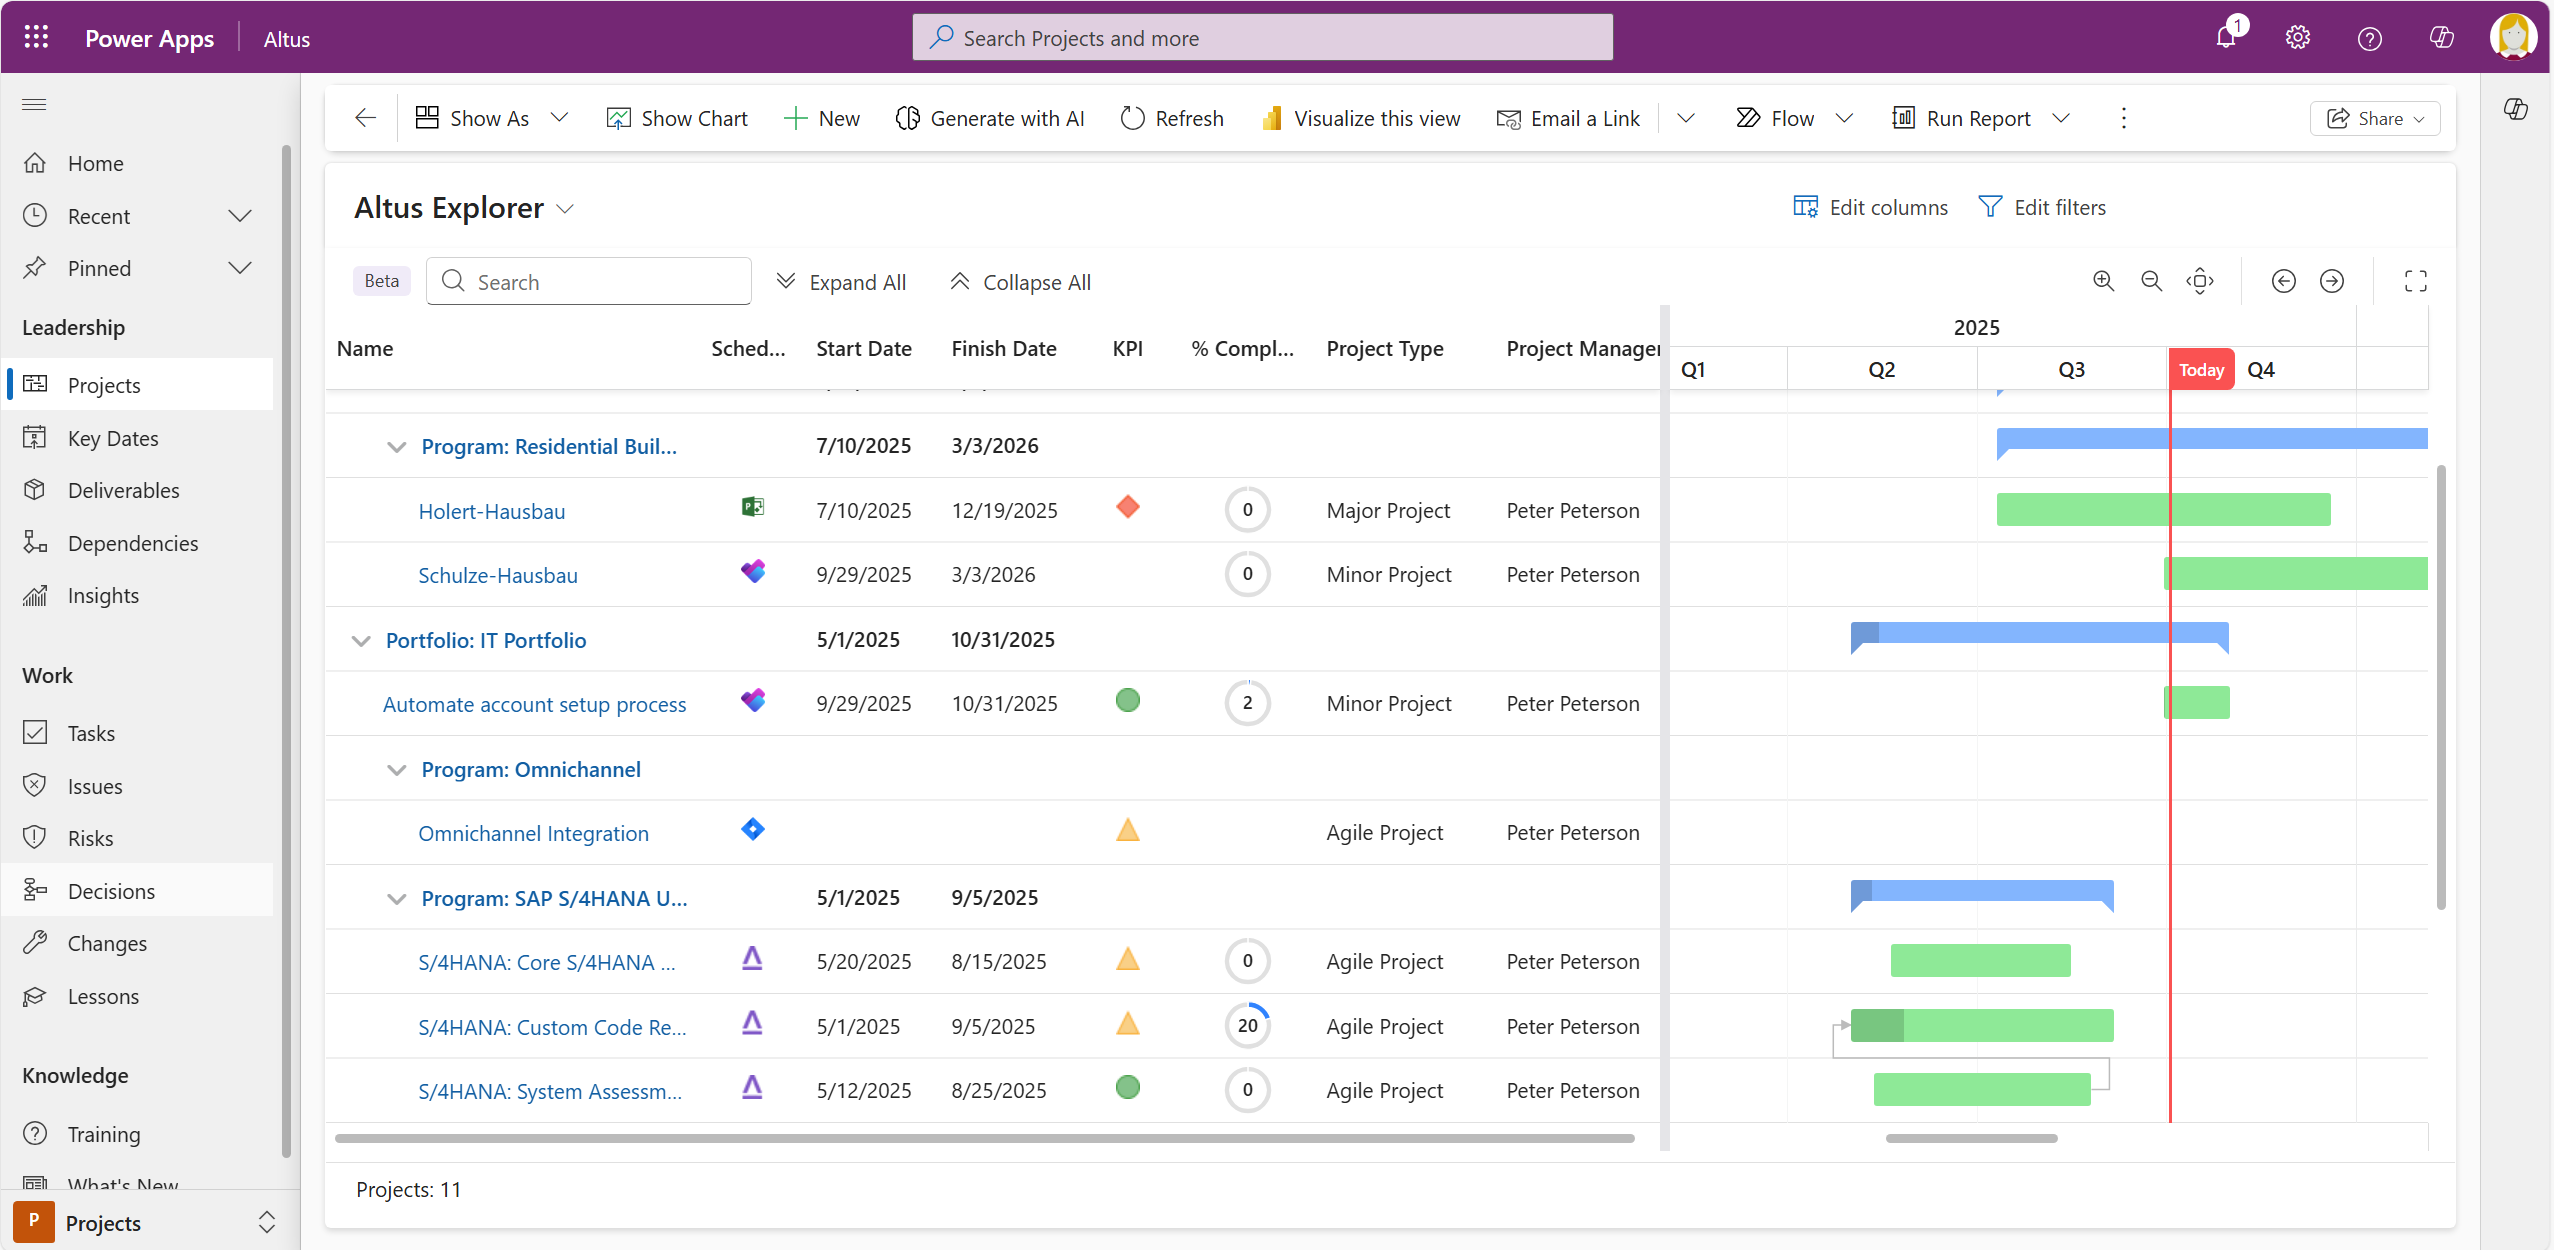
Task: Open the Holert-Hausbau project link
Action: [x=491, y=511]
